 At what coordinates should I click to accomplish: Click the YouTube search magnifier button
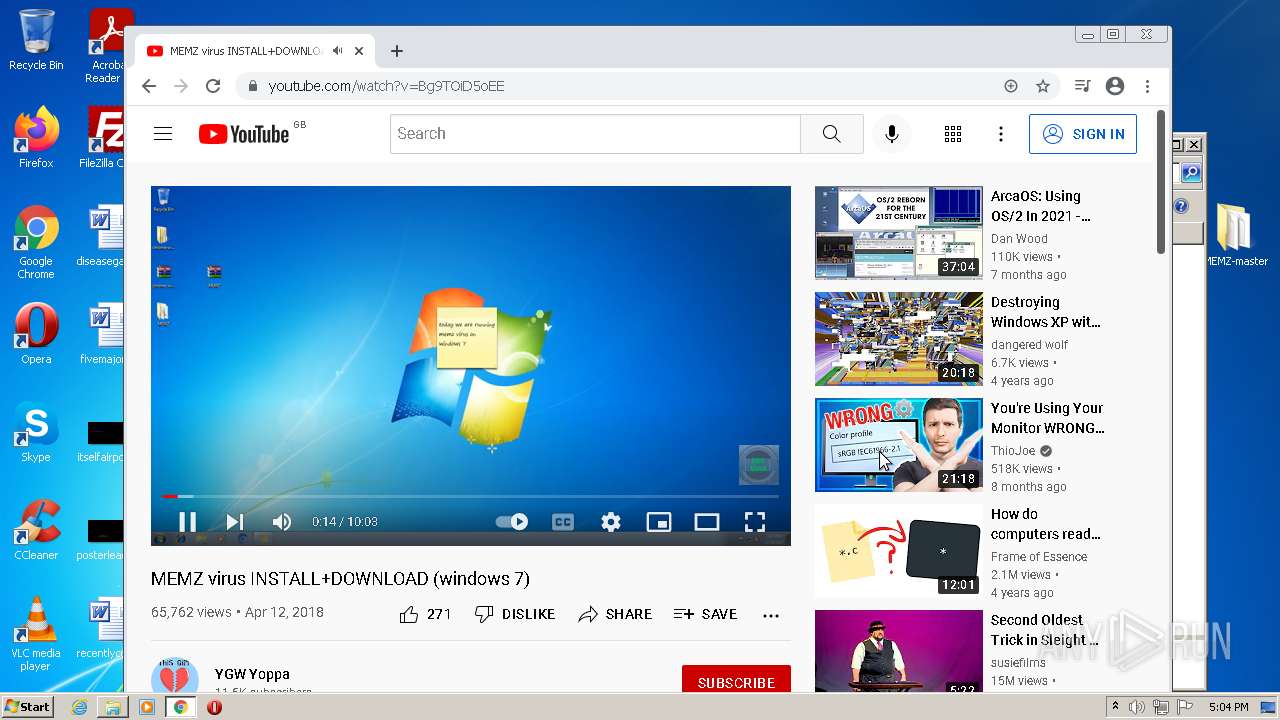pos(832,134)
